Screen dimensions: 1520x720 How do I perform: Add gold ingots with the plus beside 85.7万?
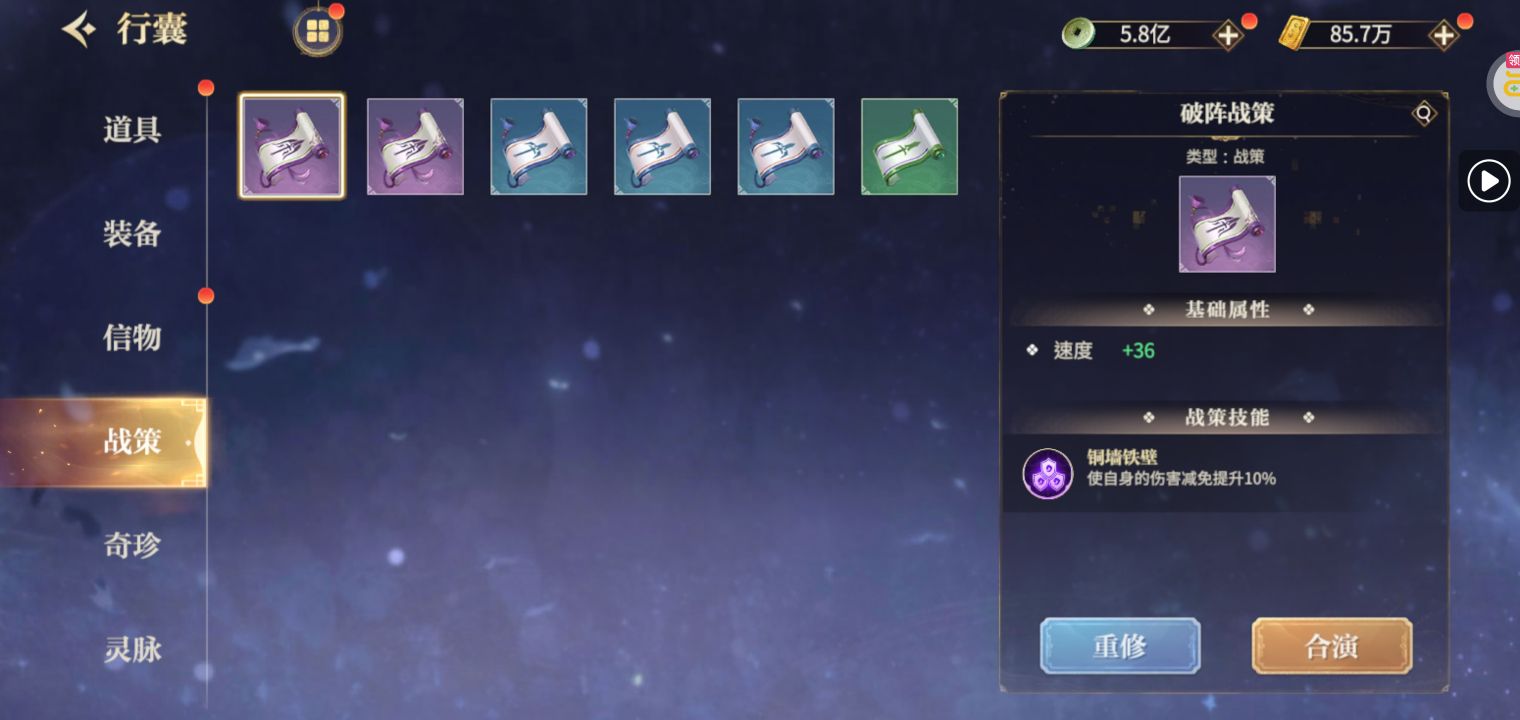[1443, 35]
